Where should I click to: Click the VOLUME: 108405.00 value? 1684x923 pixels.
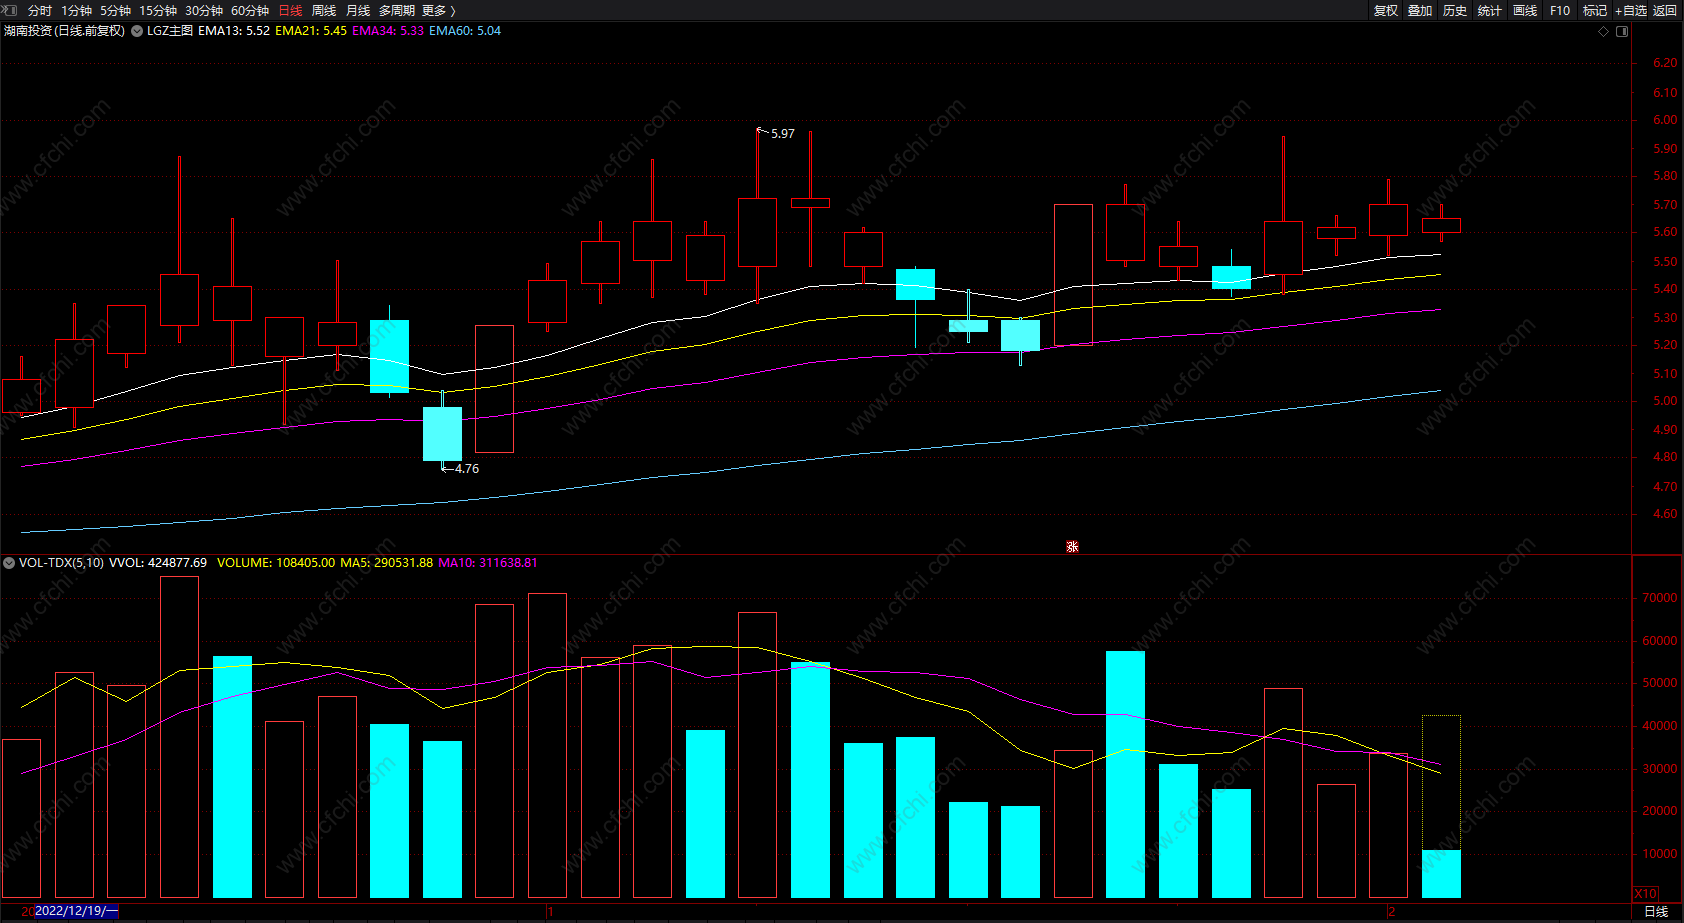276,563
